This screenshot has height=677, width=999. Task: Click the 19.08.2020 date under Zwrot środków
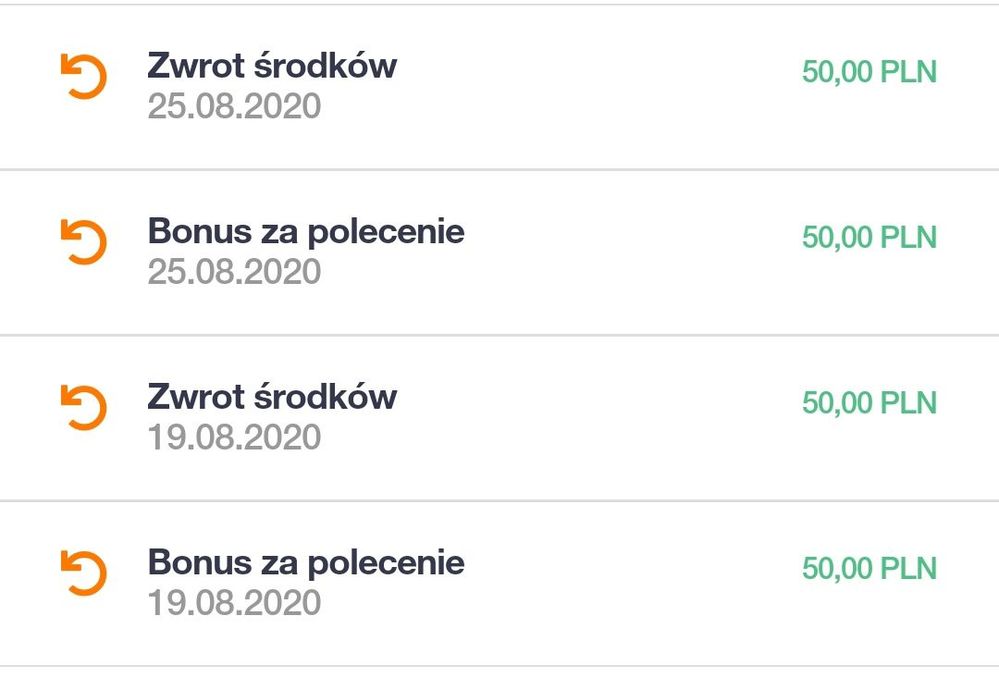click(234, 438)
